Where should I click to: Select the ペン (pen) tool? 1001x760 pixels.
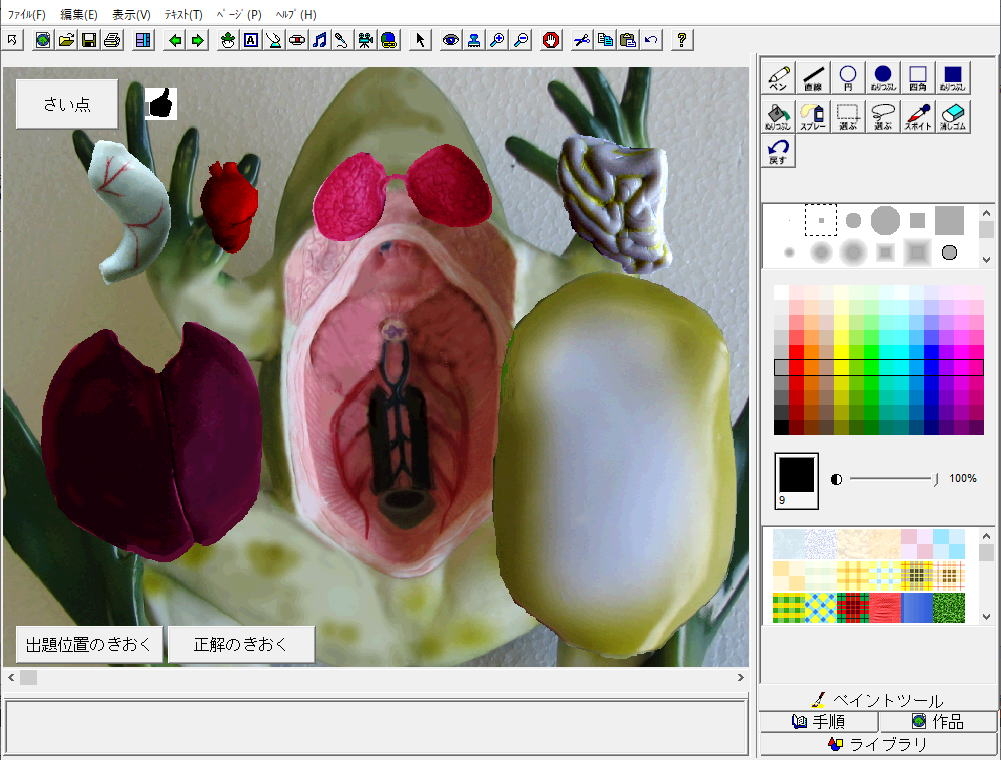pos(778,78)
